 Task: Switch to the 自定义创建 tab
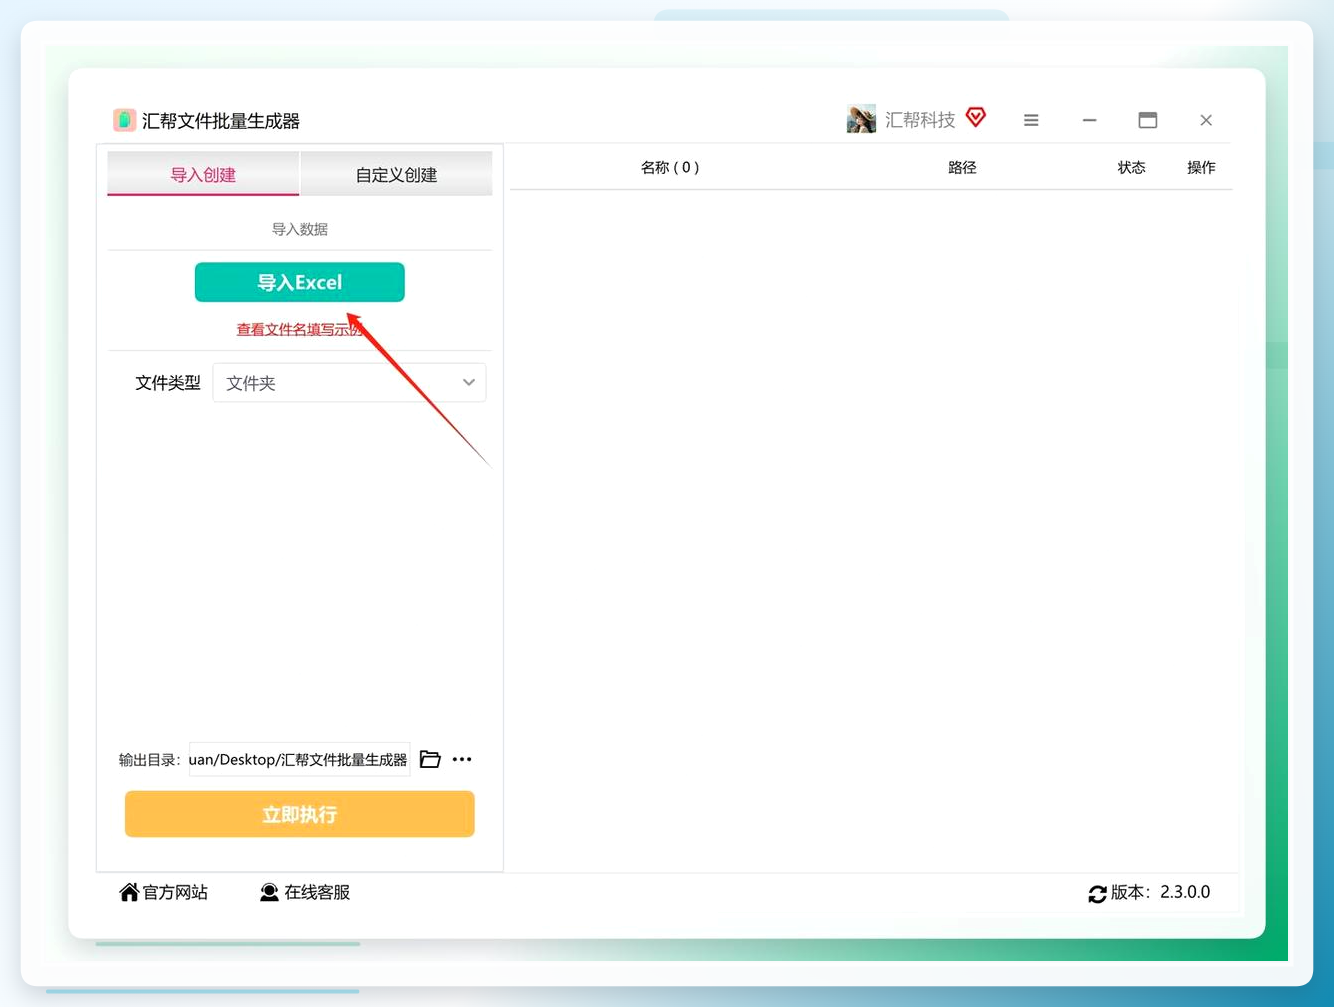tap(396, 174)
